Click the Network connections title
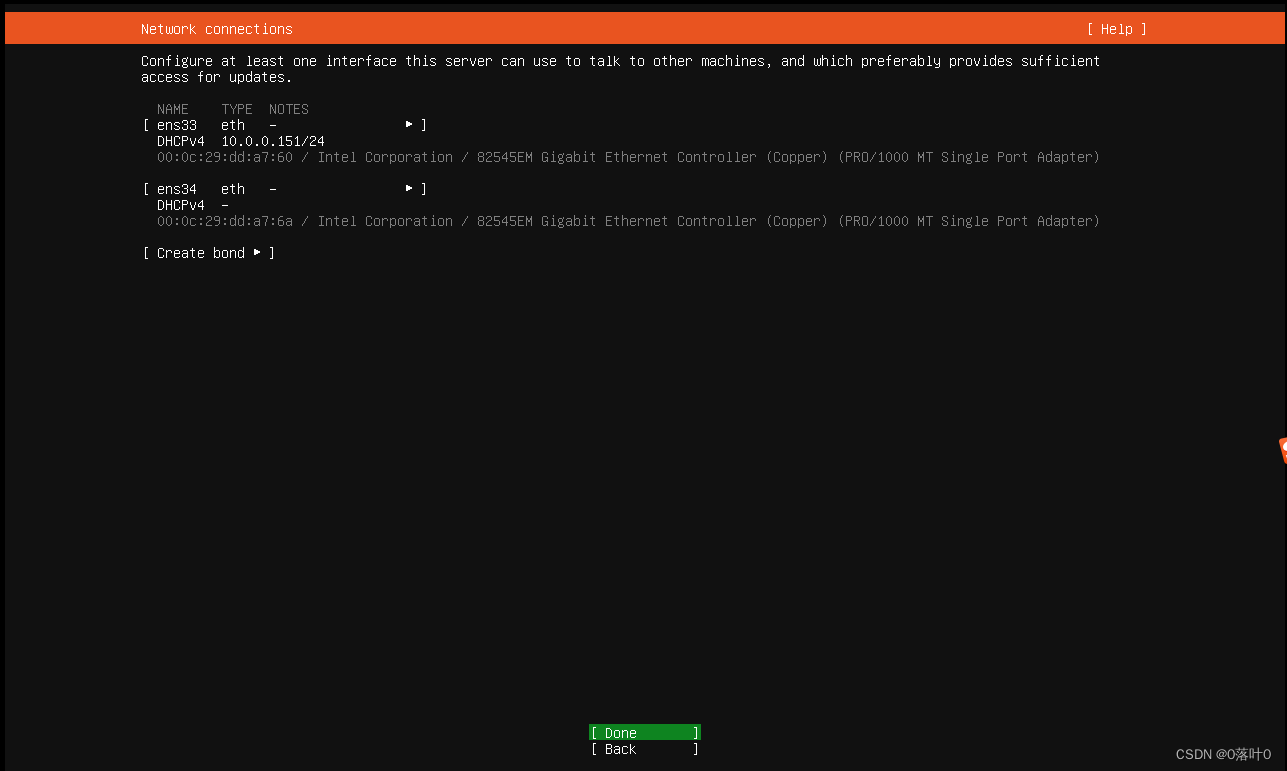Screen dimensions: 1287x771 (217, 29)
